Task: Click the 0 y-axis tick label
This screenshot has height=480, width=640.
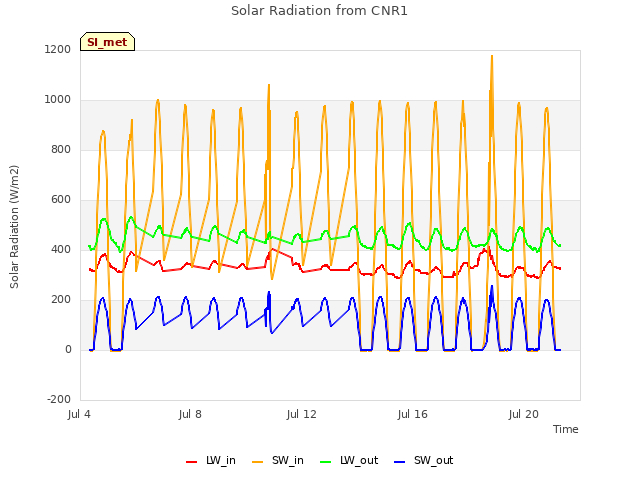Action: coord(68,349)
